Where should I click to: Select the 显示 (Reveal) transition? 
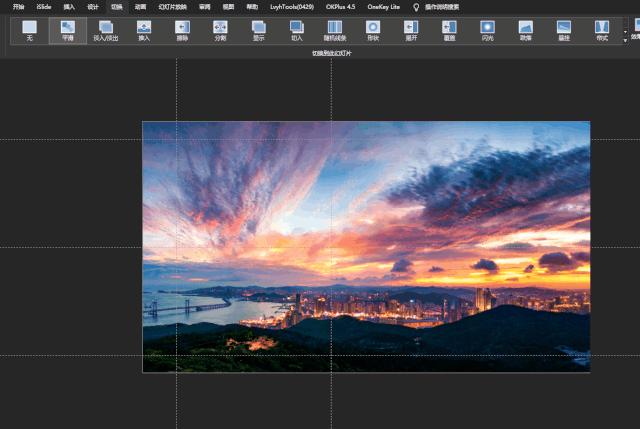tap(259, 30)
